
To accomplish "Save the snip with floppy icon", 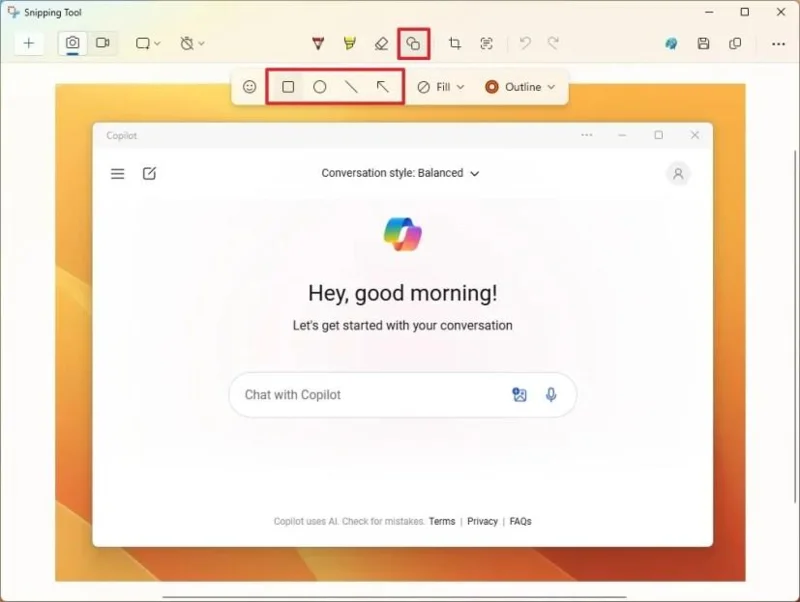I will 704,44.
